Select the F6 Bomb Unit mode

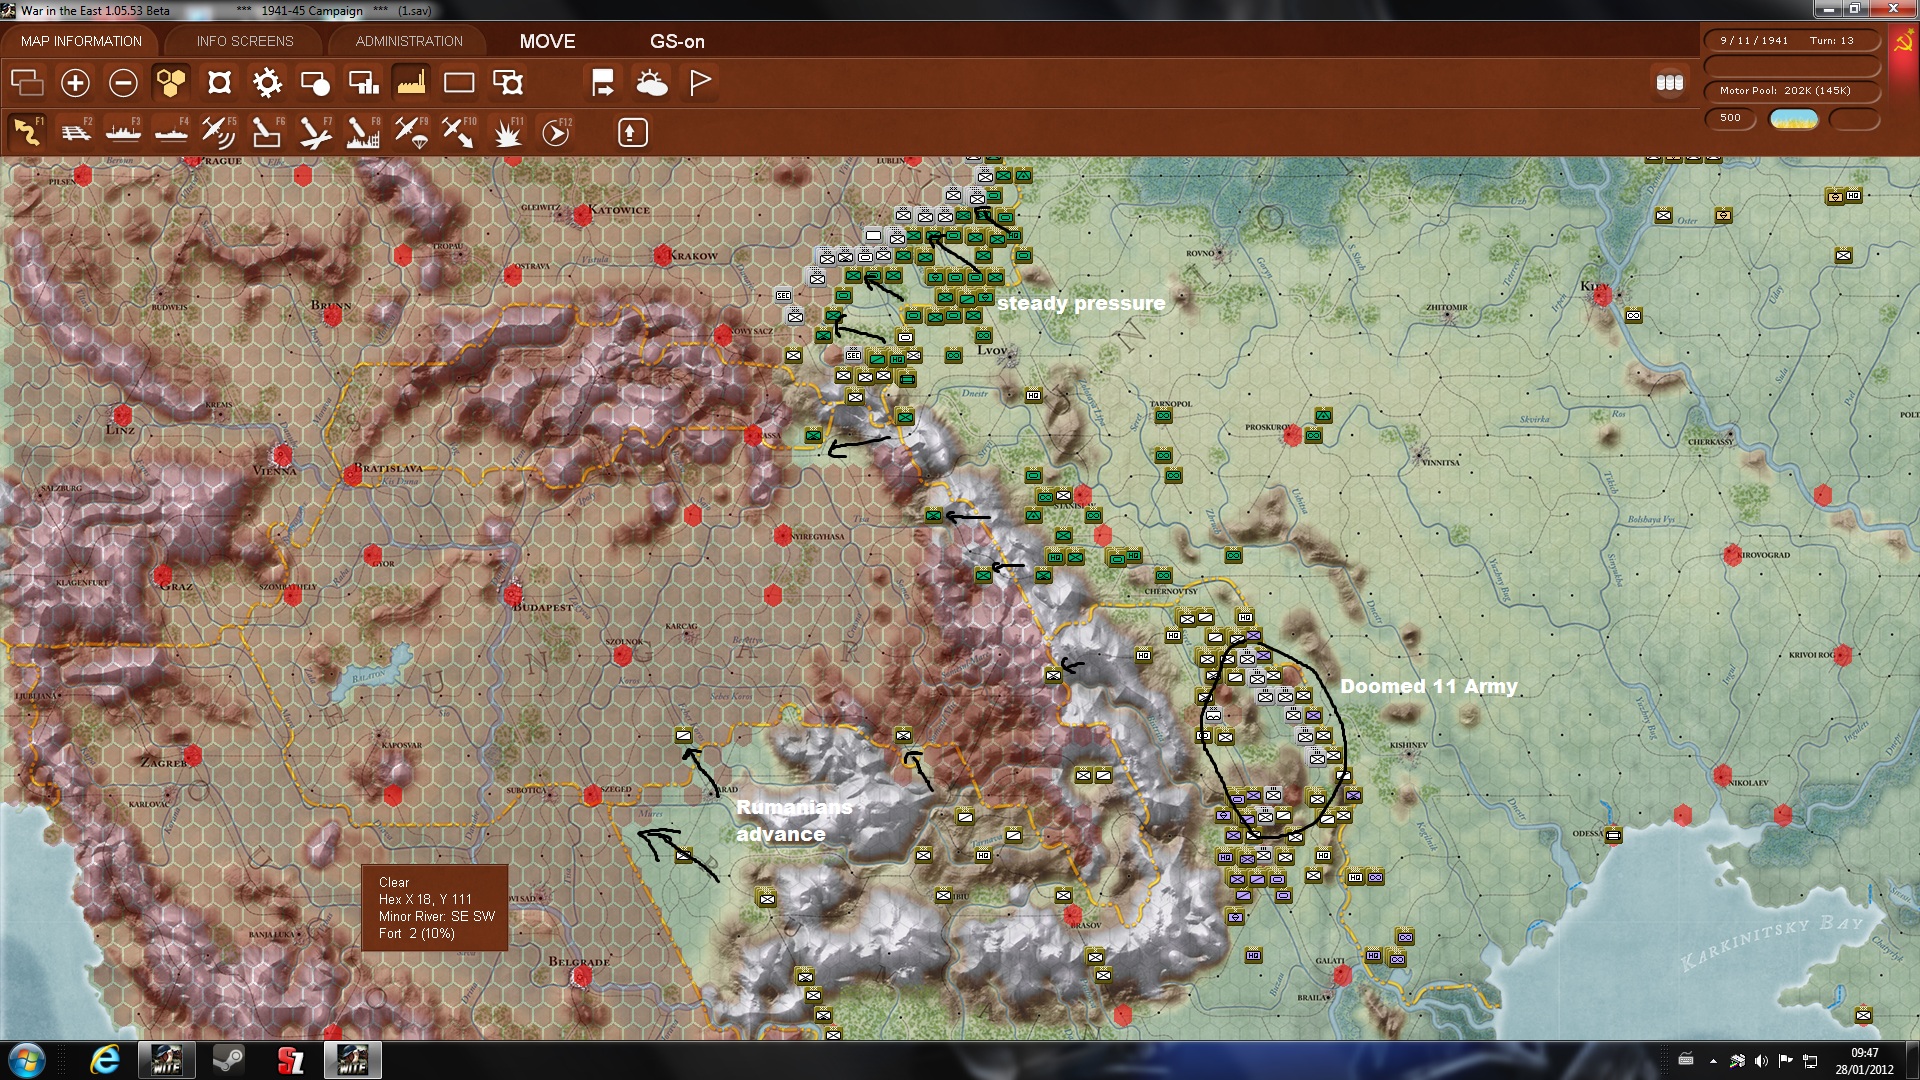pos(267,131)
